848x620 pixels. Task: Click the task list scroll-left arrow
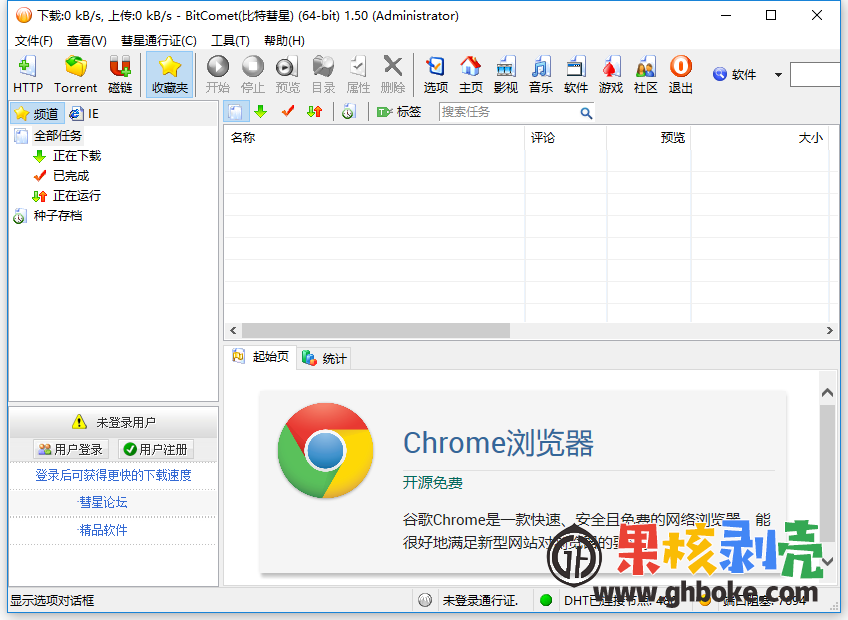coord(233,330)
